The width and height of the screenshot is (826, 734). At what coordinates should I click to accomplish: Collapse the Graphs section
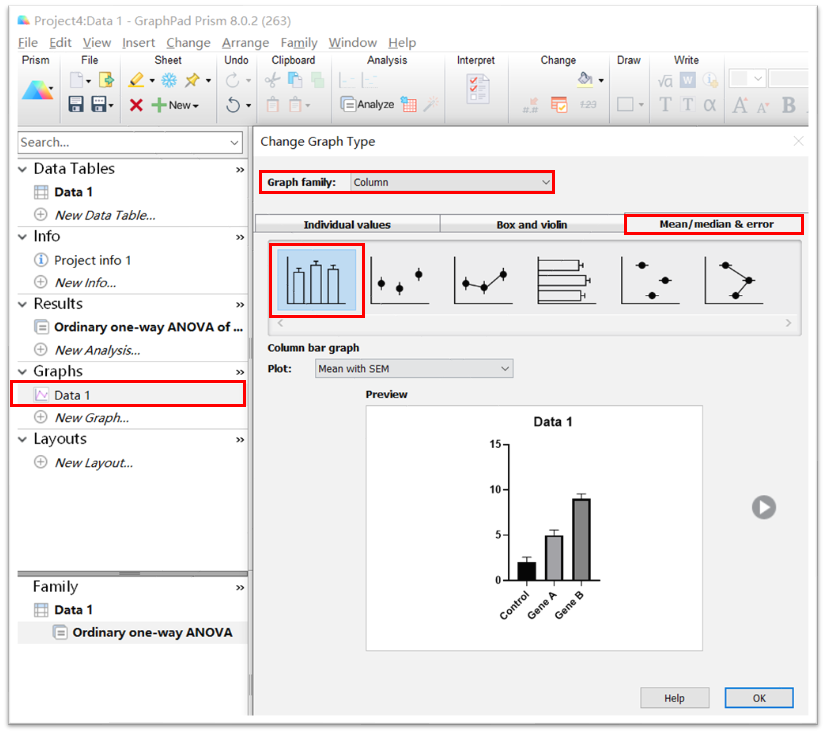click(x=22, y=371)
